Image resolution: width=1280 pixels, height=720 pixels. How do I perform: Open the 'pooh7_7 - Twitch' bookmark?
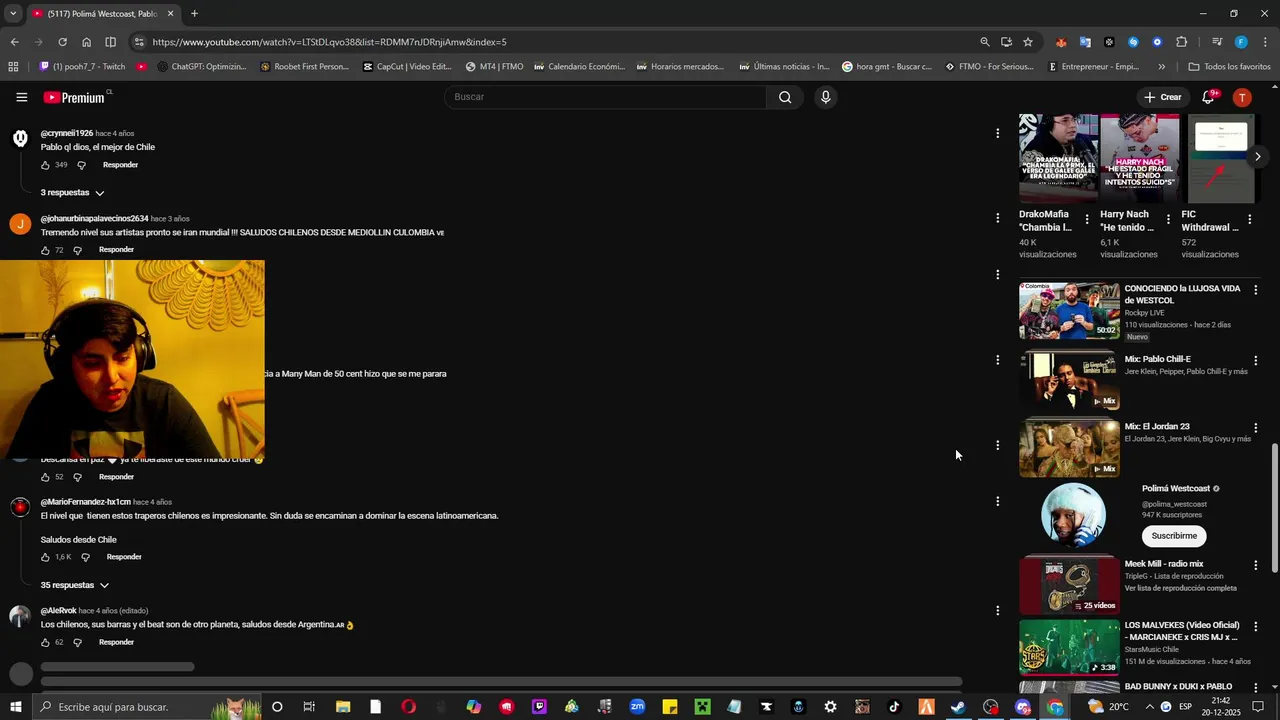82,67
